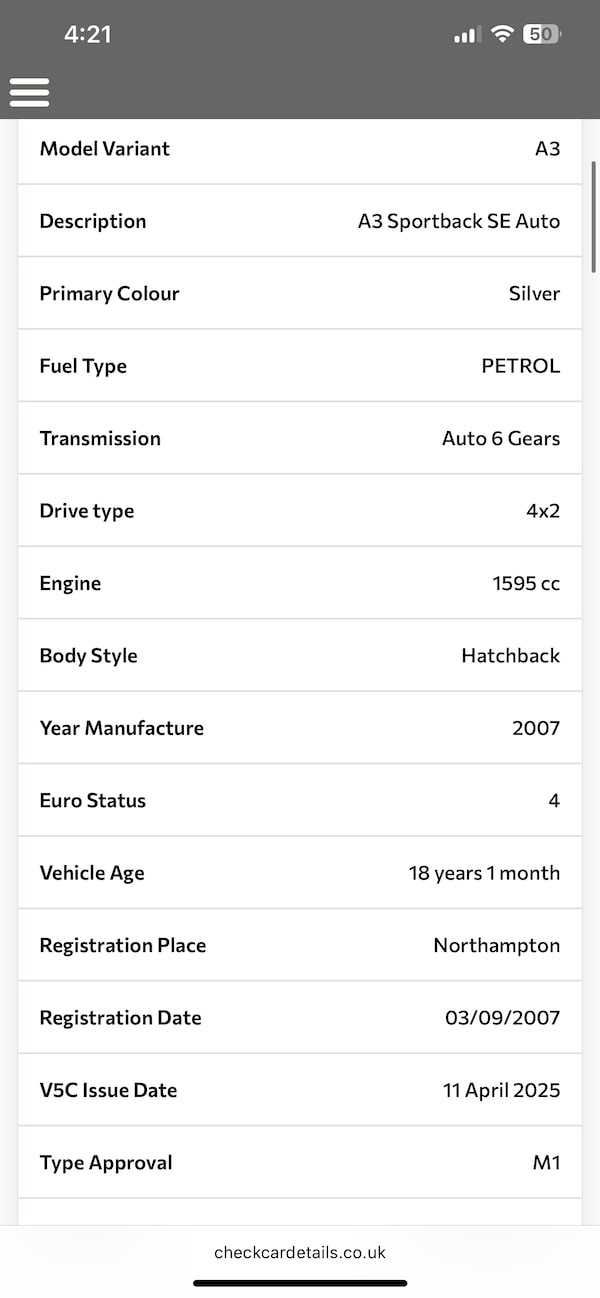Open the hamburger menu icon
600x1298 pixels.
30,92
